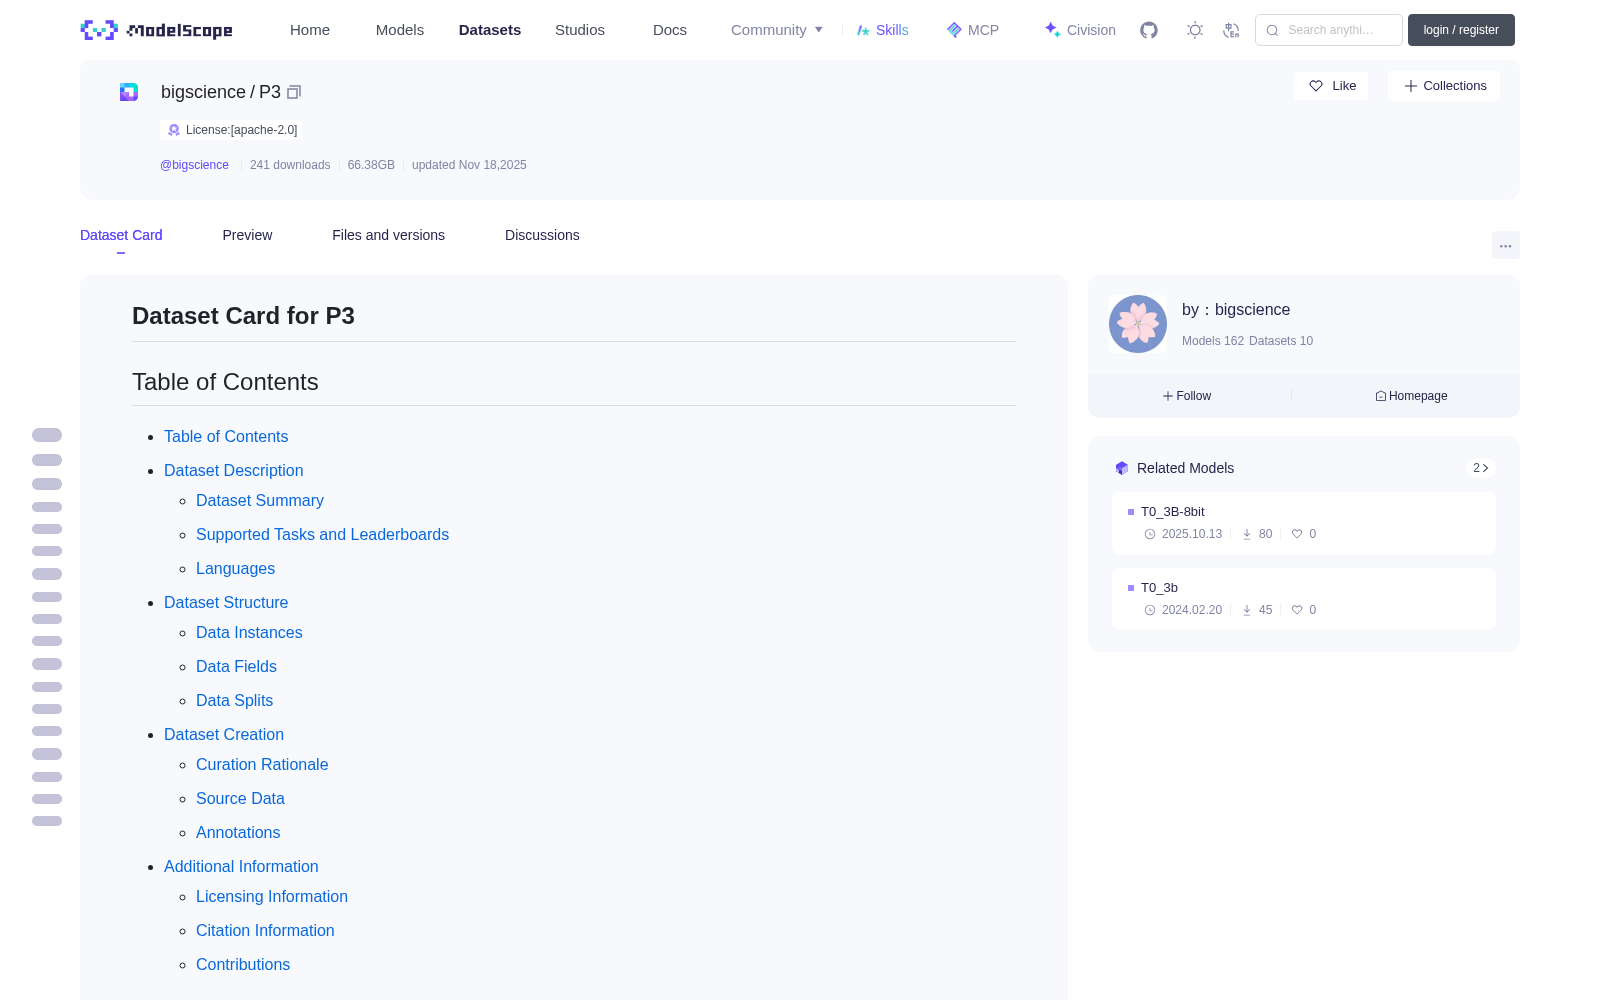The height and width of the screenshot is (1000, 1600).
Task: Open the Datasets nav item
Action: [x=490, y=30]
